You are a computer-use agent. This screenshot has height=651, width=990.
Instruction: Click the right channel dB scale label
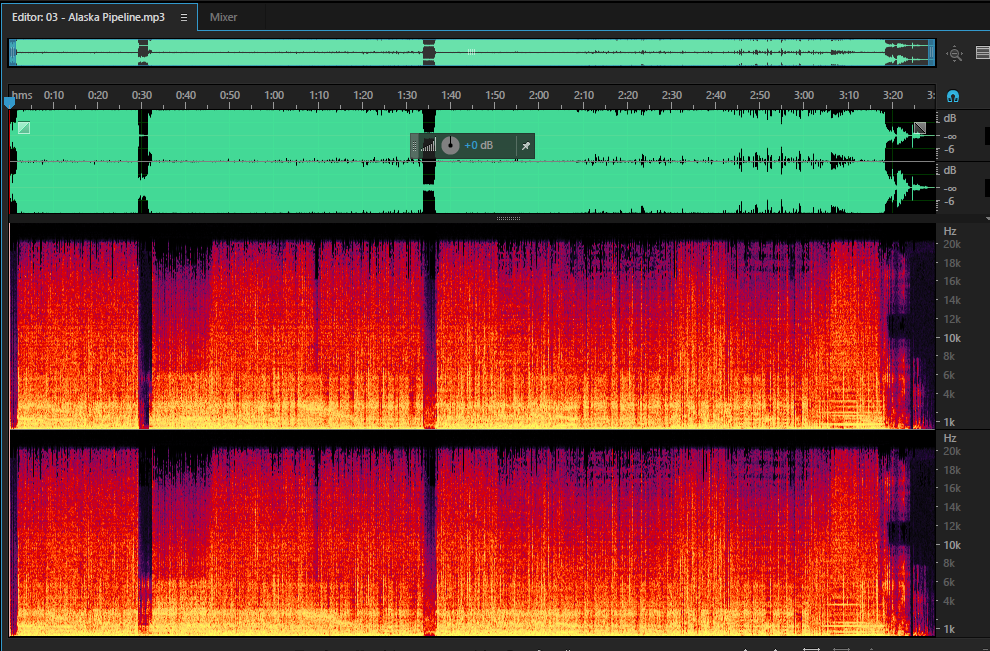[x=950, y=170]
